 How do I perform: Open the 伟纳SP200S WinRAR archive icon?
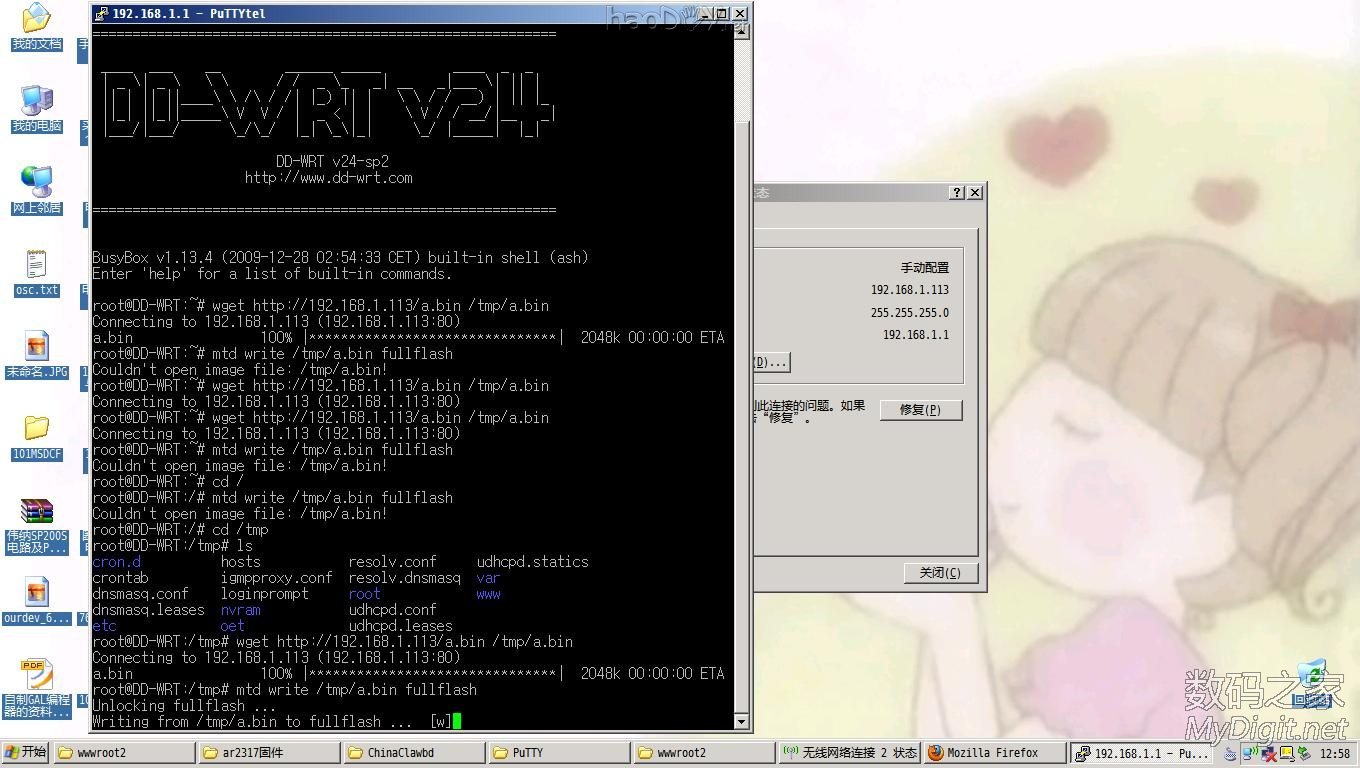[x=36, y=513]
